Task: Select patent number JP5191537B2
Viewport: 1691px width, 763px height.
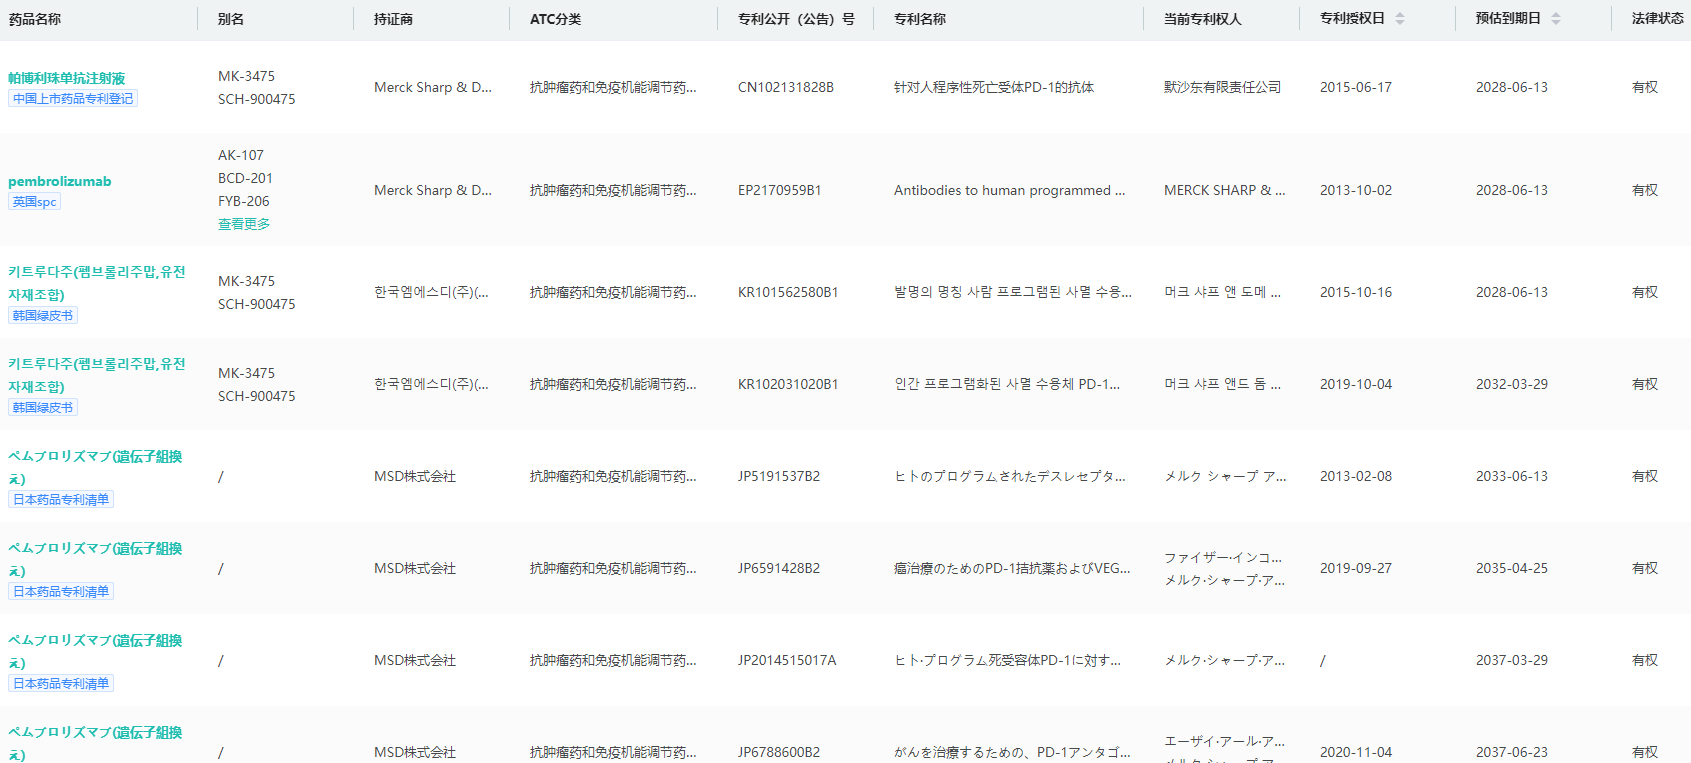Action: point(779,477)
